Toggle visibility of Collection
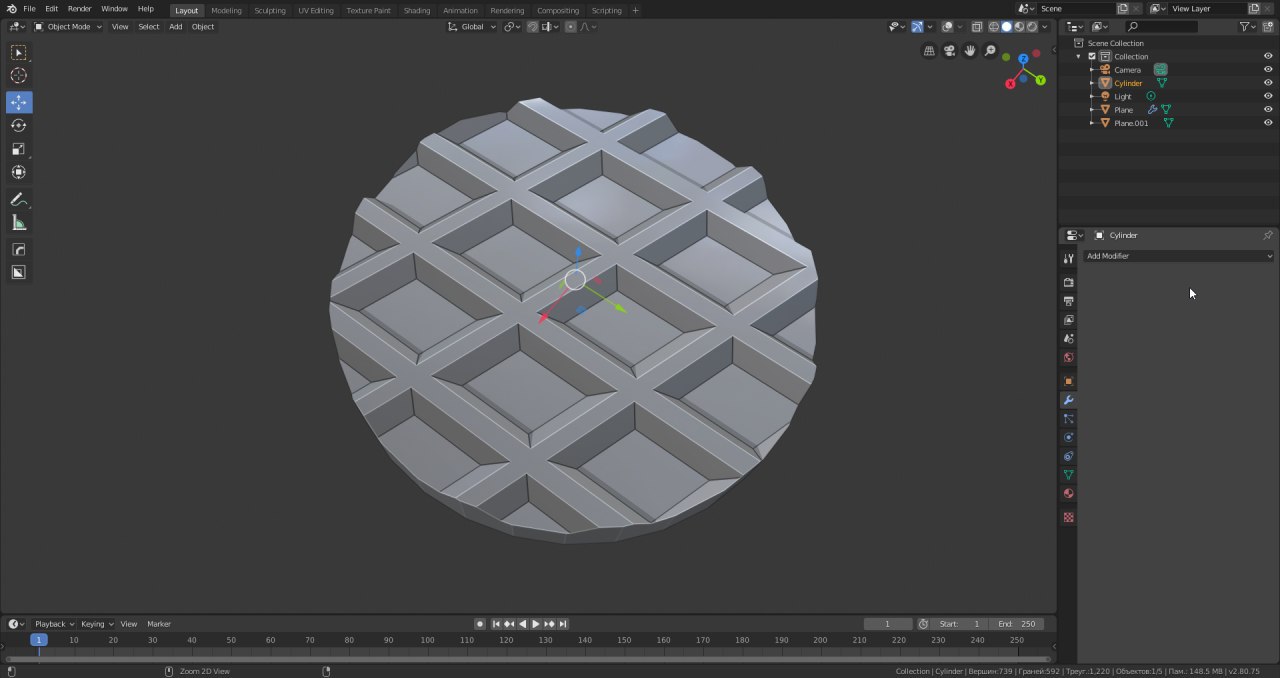 (1268, 56)
